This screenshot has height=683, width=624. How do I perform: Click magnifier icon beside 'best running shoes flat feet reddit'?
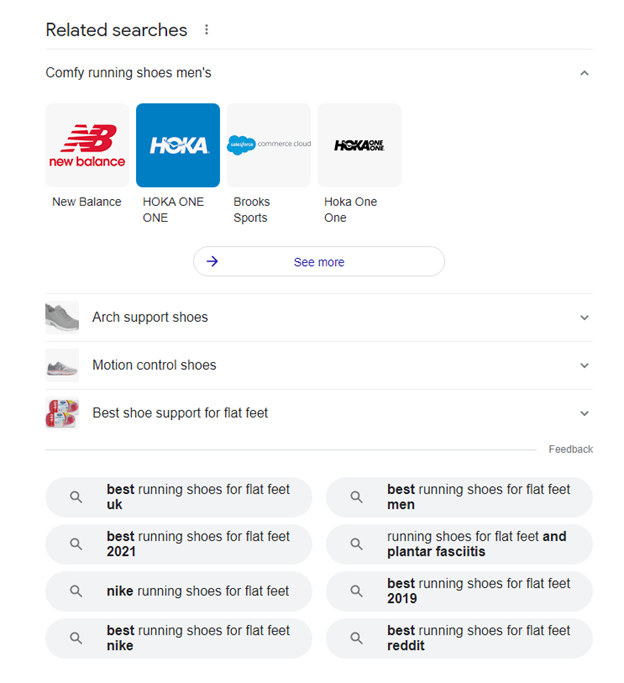click(x=357, y=638)
